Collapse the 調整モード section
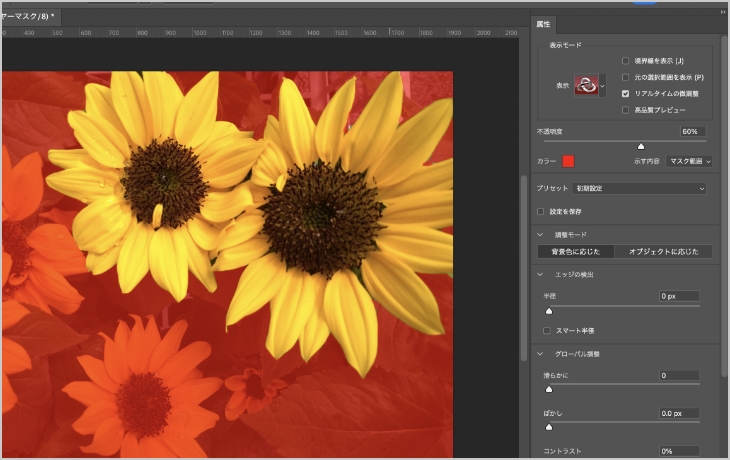The width and height of the screenshot is (730, 460). point(540,235)
